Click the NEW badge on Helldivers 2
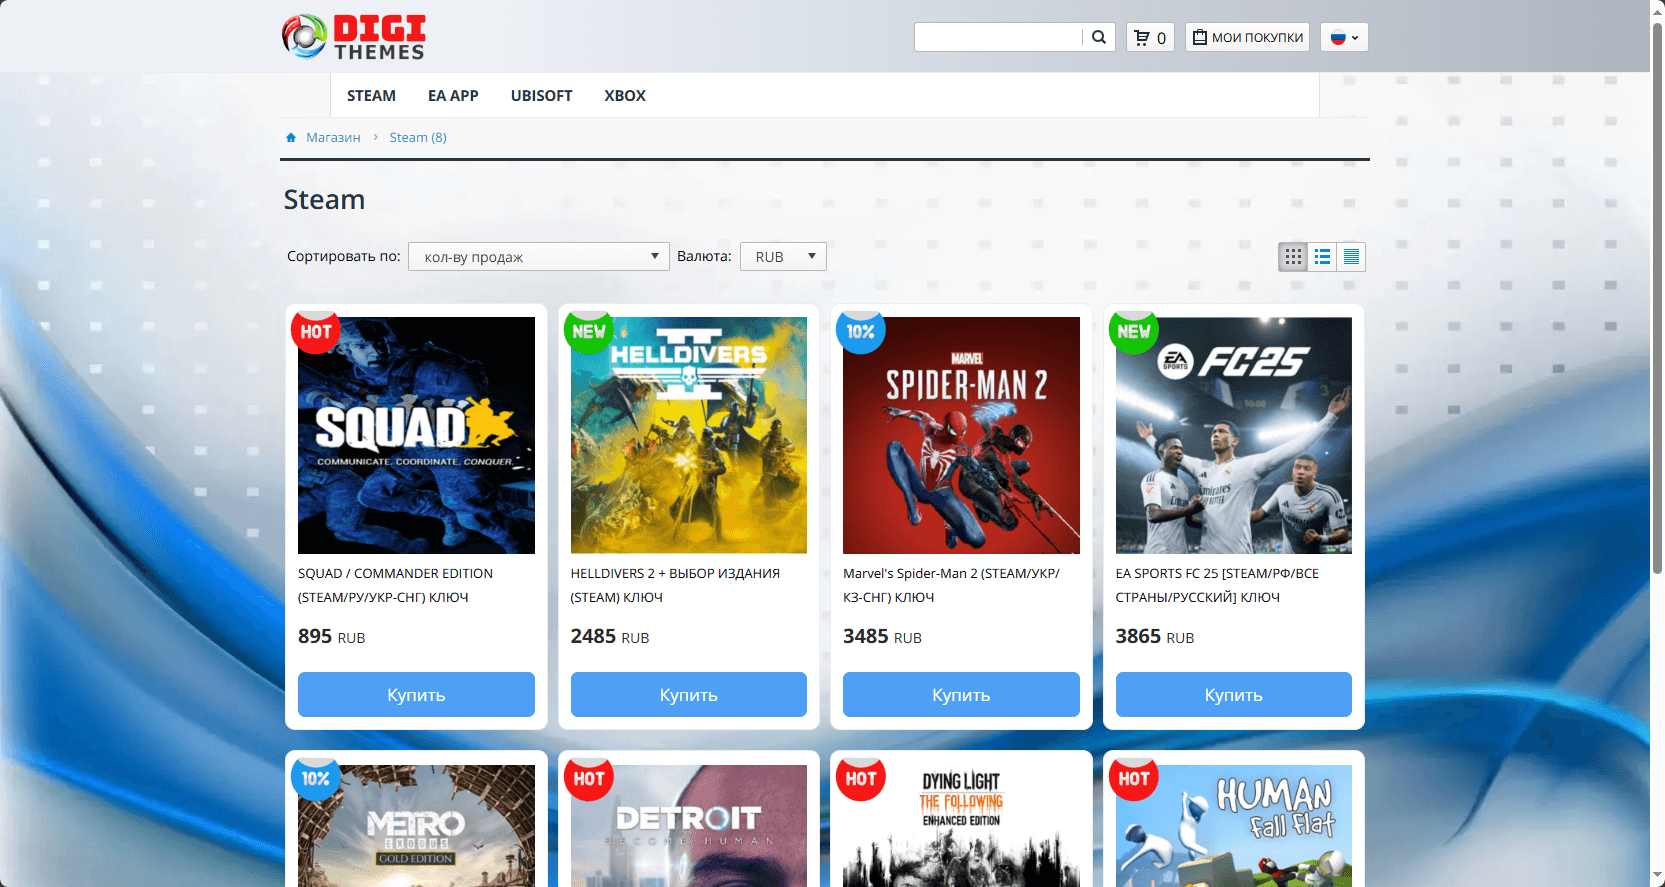 [x=589, y=331]
